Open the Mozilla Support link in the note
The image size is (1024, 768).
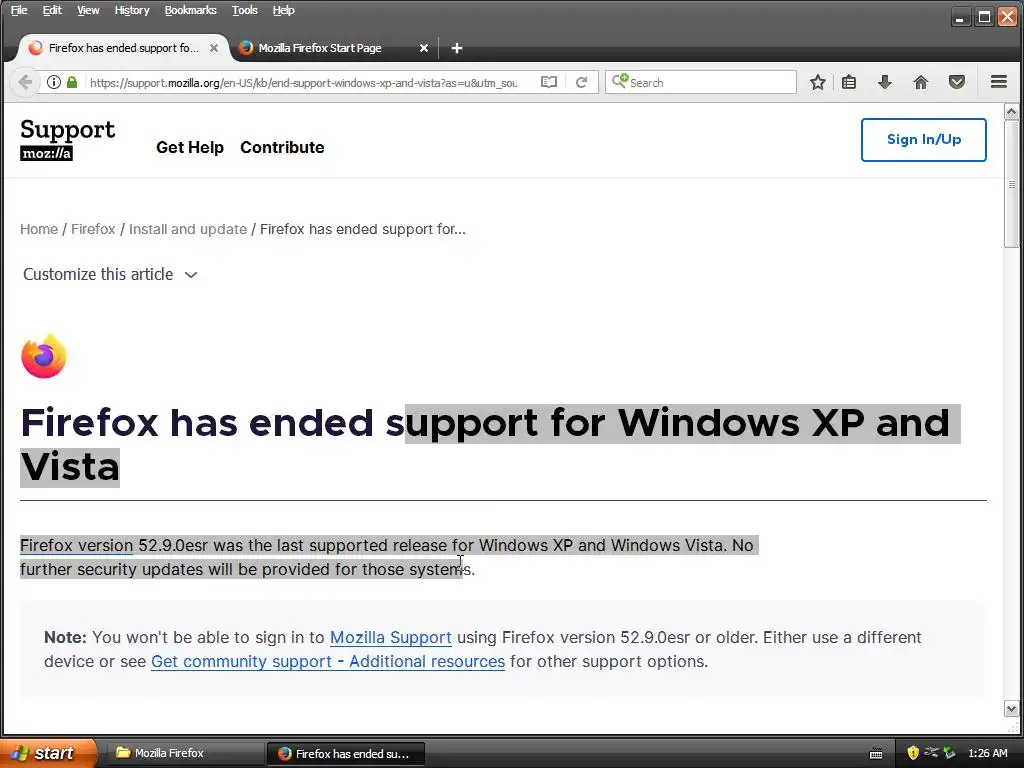pos(391,637)
